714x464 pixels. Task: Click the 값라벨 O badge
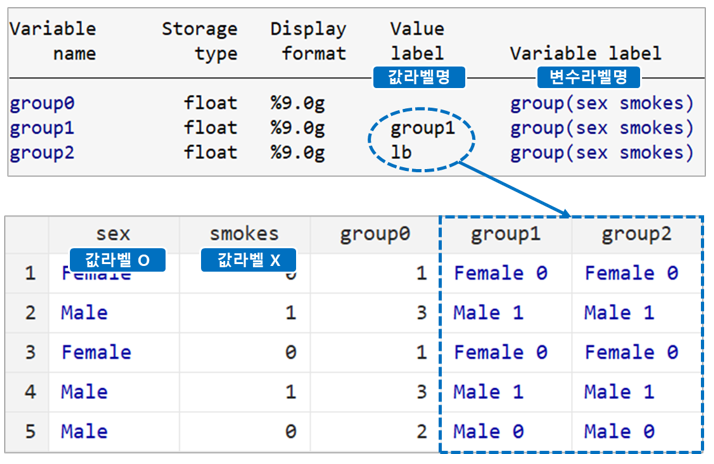point(117,260)
